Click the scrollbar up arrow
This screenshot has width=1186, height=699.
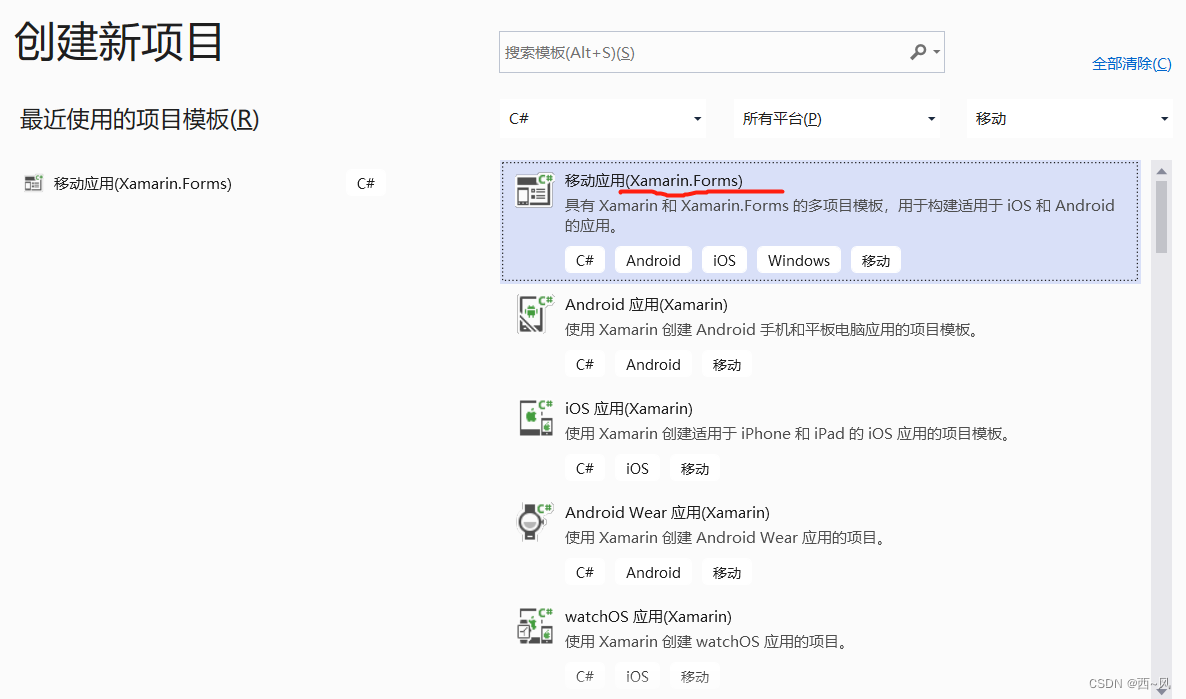(x=1161, y=172)
